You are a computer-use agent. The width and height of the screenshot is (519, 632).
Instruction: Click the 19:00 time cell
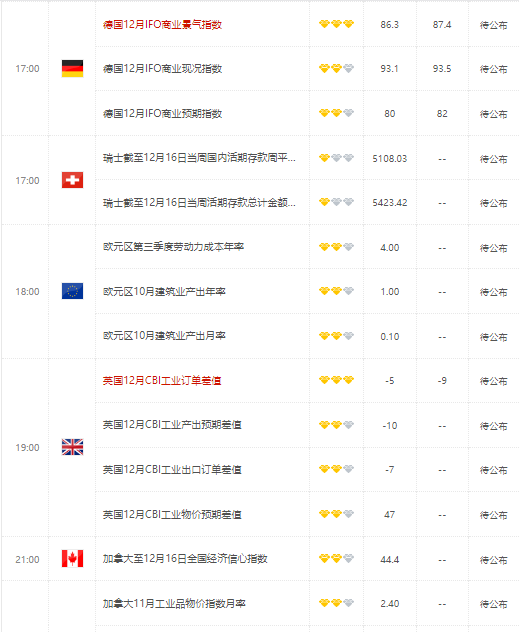coord(27,447)
